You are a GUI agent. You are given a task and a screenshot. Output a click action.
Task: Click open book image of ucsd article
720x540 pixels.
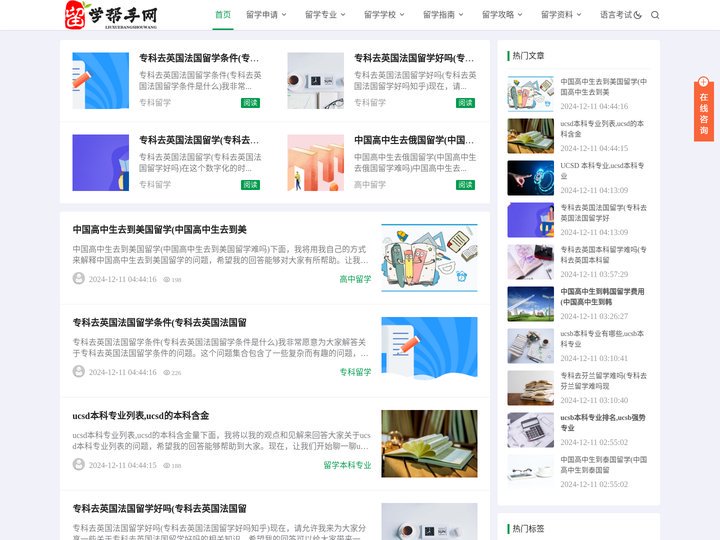pyautogui.click(x=429, y=444)
